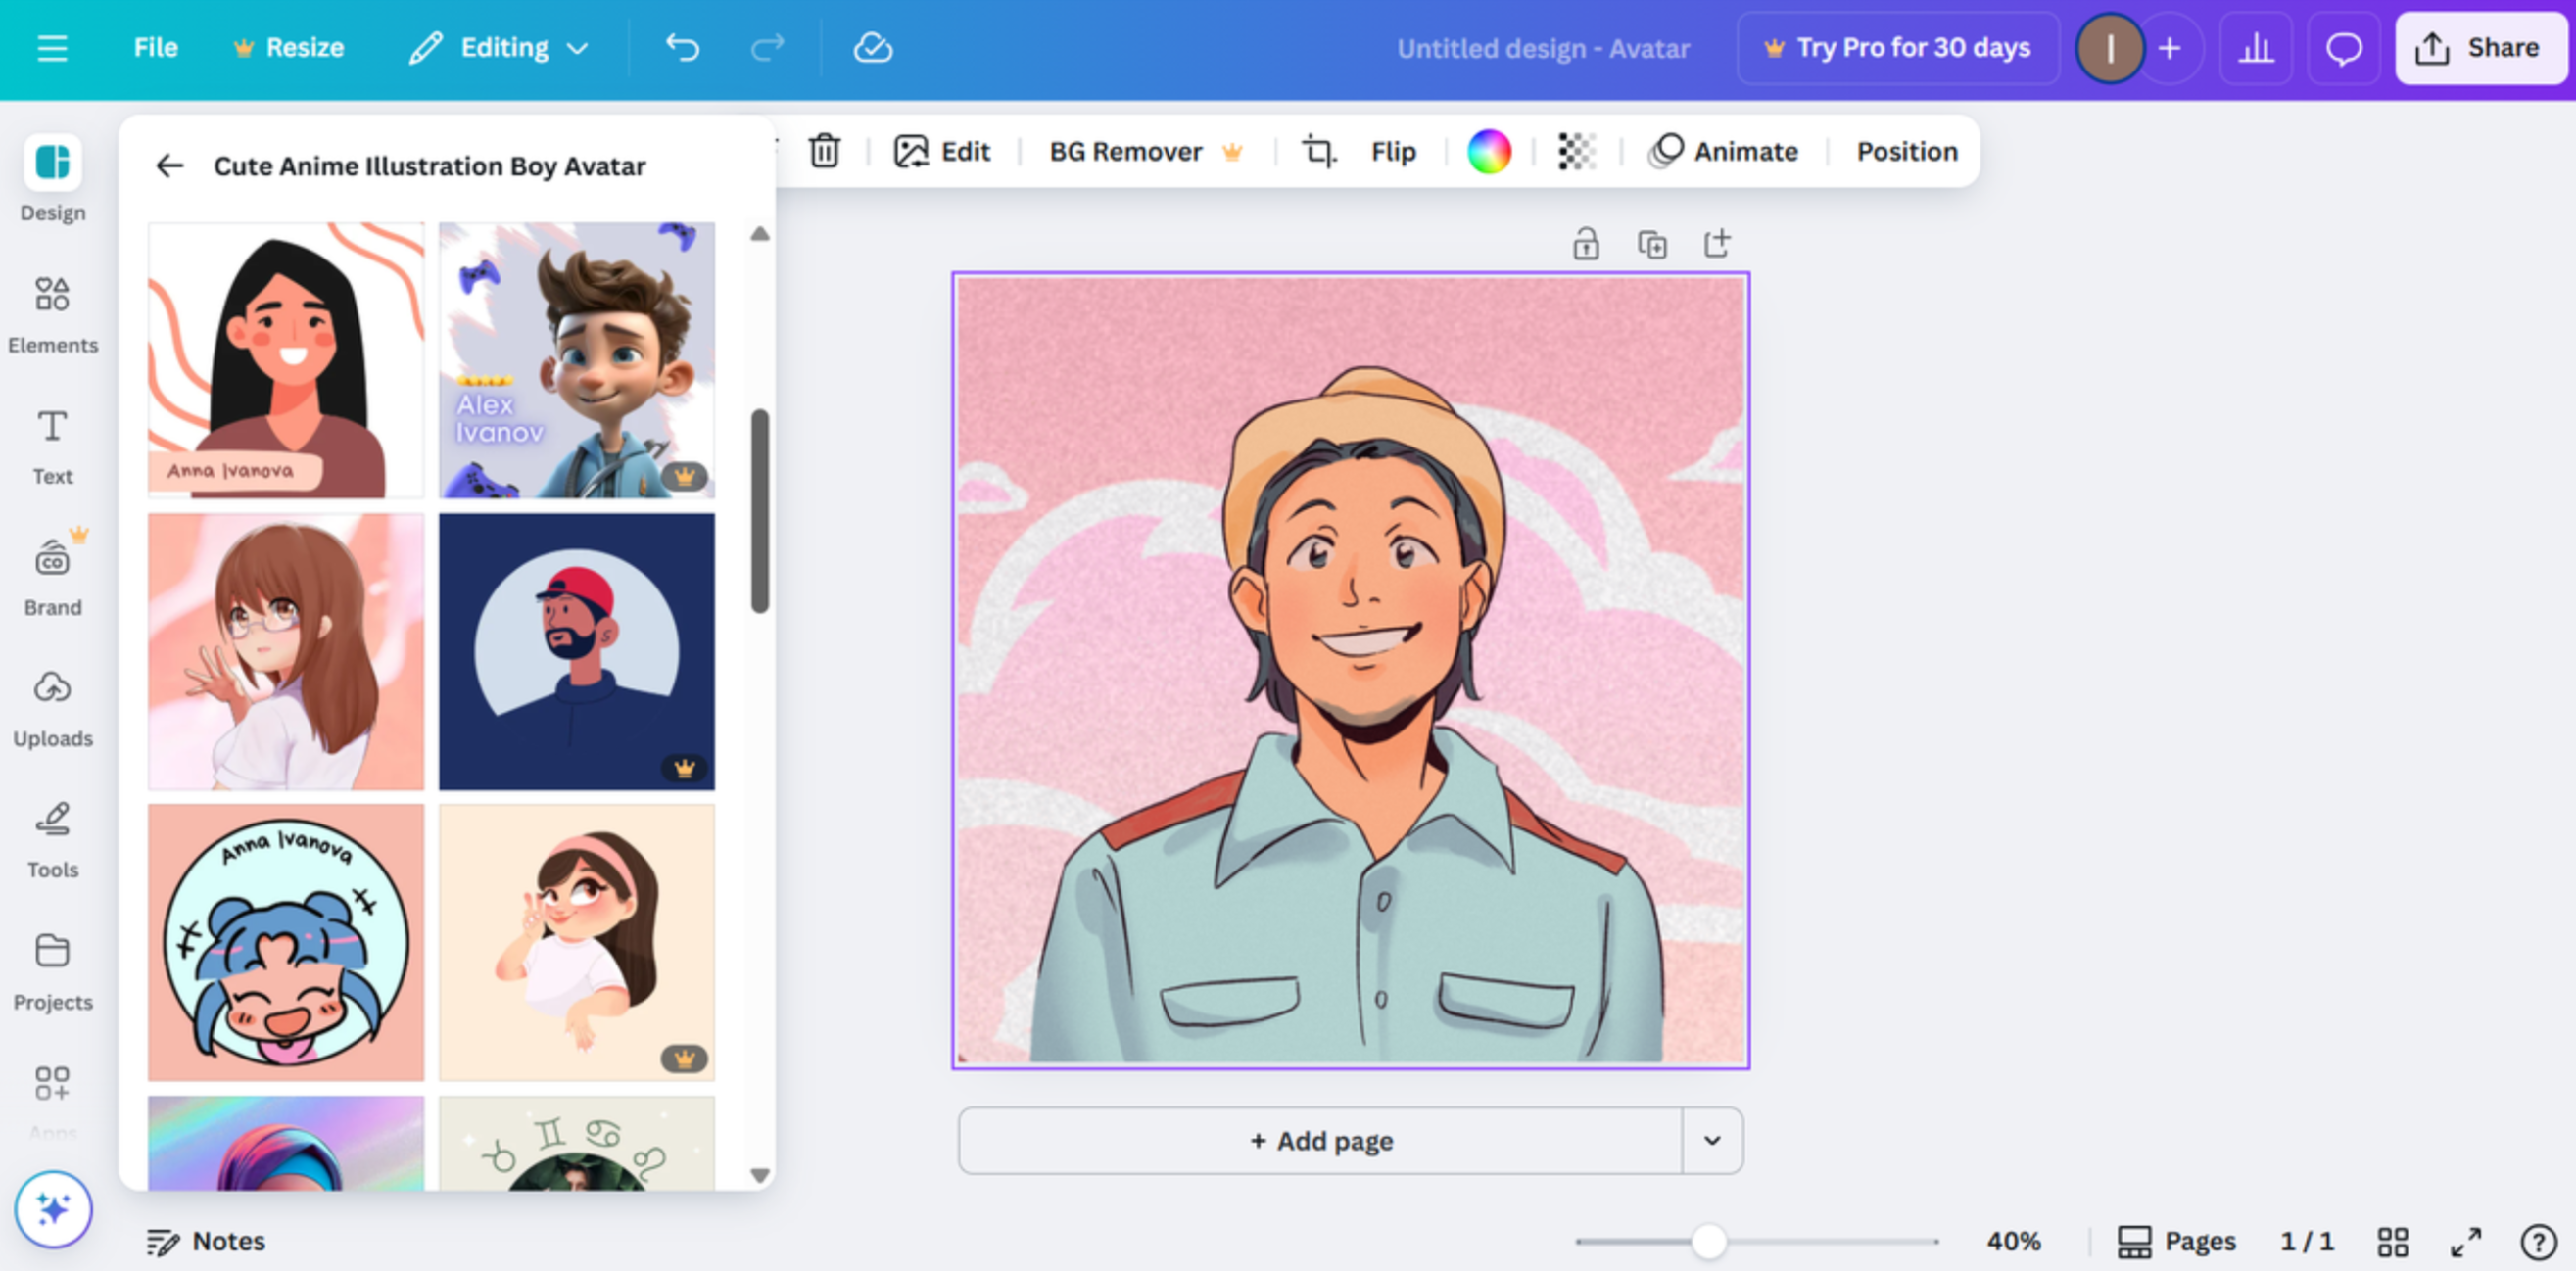Viewport: 2576px width, 1271px height.
Task: Undo the last action
Action: tap(683, 47)
